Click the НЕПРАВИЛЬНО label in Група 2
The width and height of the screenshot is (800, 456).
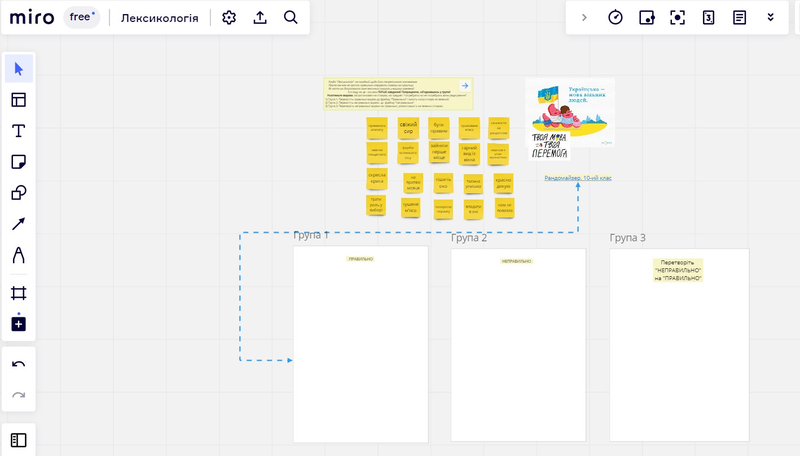pos(516,261)
